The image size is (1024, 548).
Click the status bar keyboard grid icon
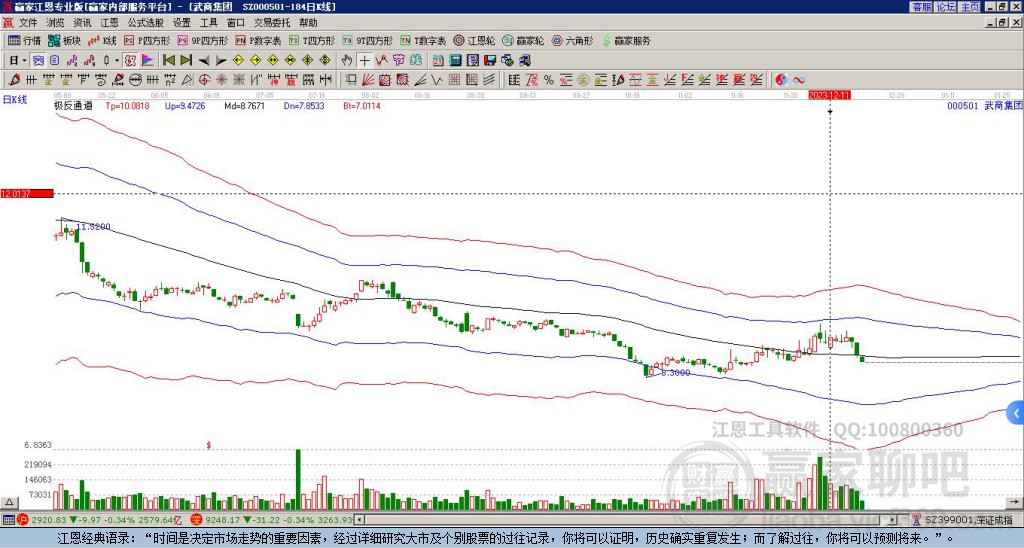point(8,520)
